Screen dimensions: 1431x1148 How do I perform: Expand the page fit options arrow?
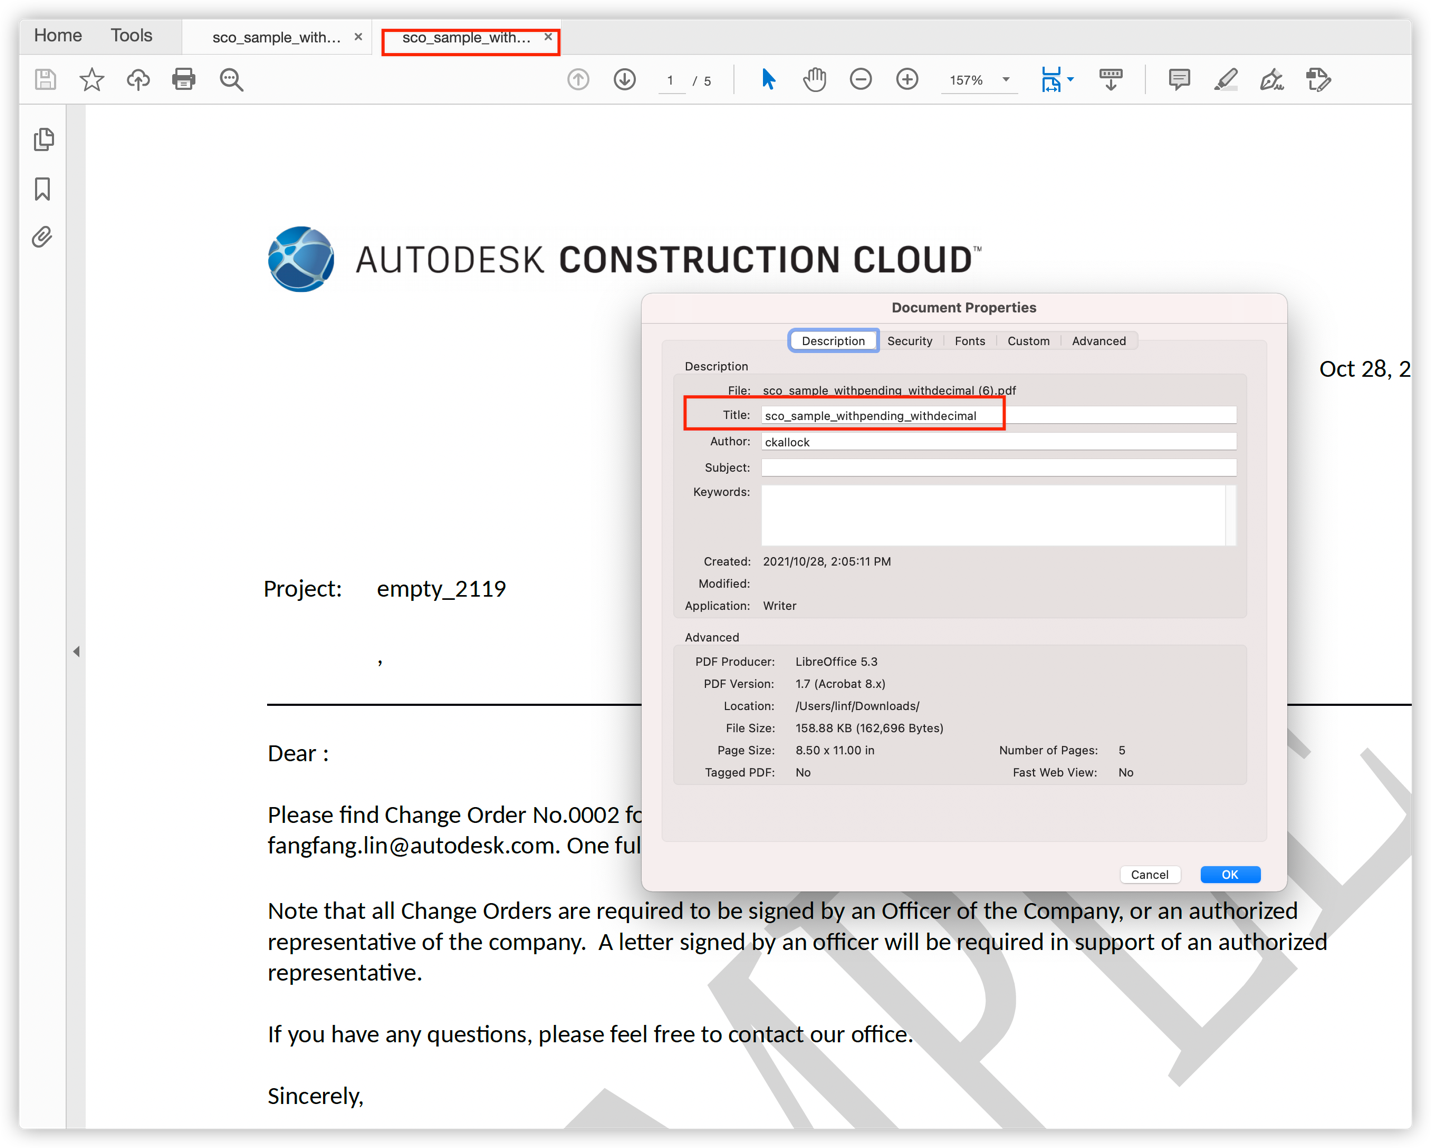tap(1071, 79)
